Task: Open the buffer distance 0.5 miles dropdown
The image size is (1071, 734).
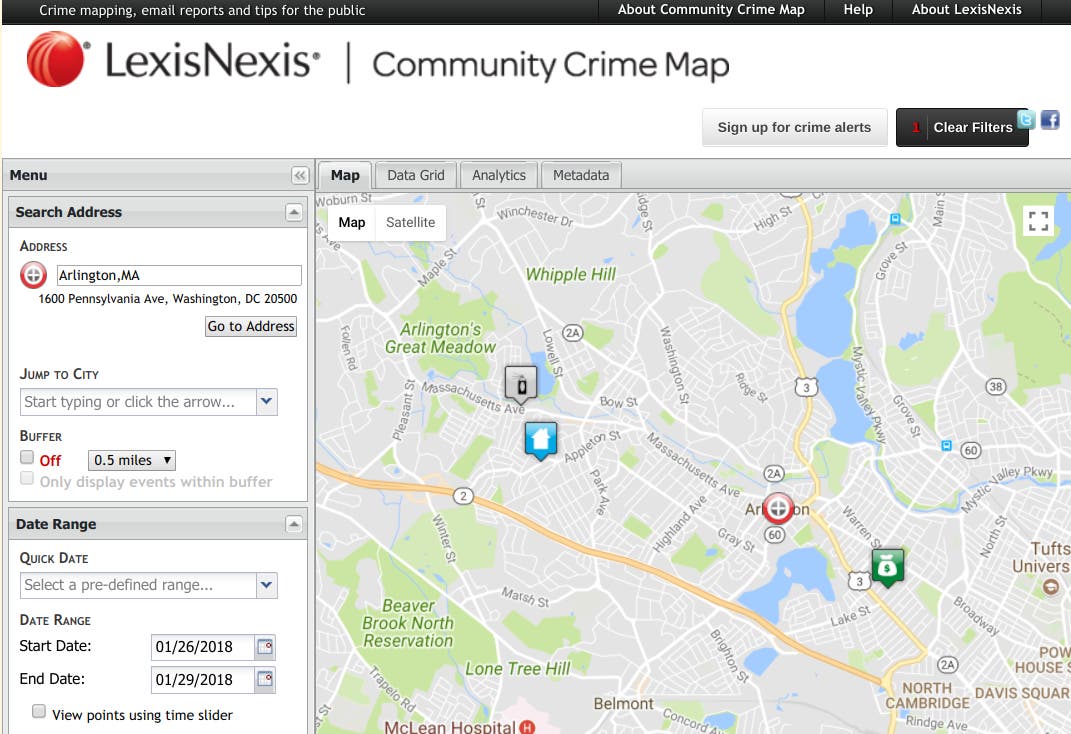Action: tap(132, 460)
